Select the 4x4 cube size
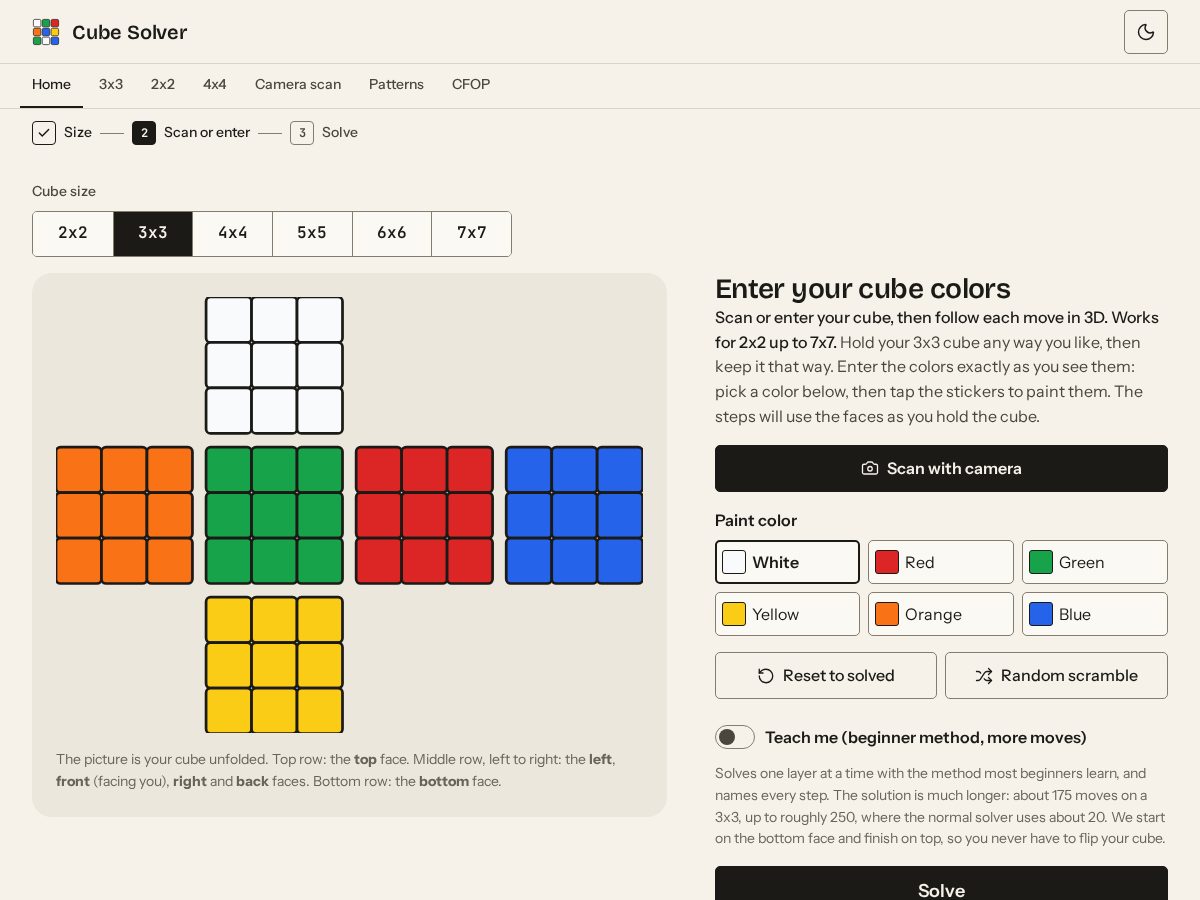The height and width of the screenshot is (900, 1200). [x=233, y=233]
